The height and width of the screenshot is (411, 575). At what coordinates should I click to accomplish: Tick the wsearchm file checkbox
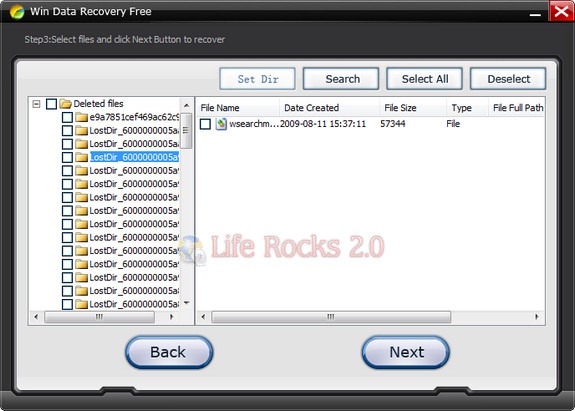[205, 124]
